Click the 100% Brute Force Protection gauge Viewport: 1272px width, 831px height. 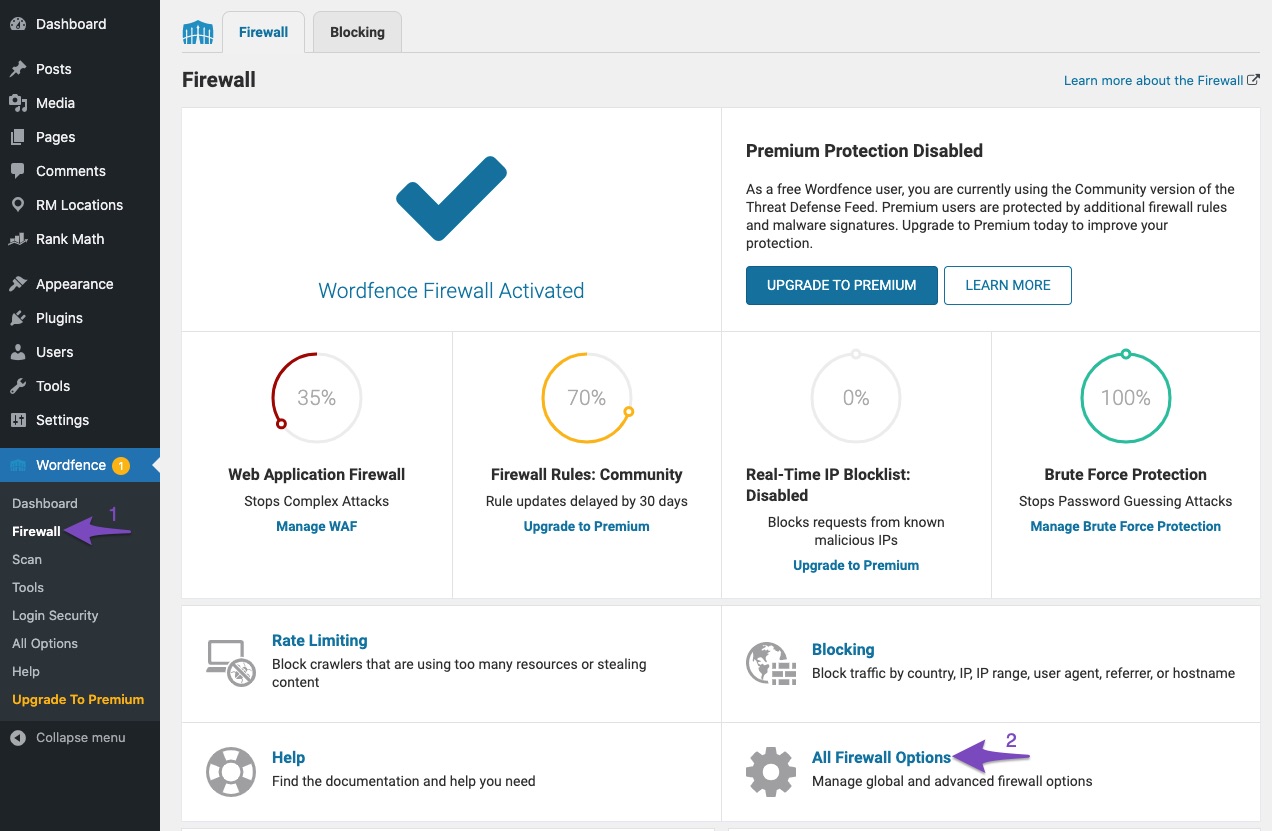coord(1126,398)
